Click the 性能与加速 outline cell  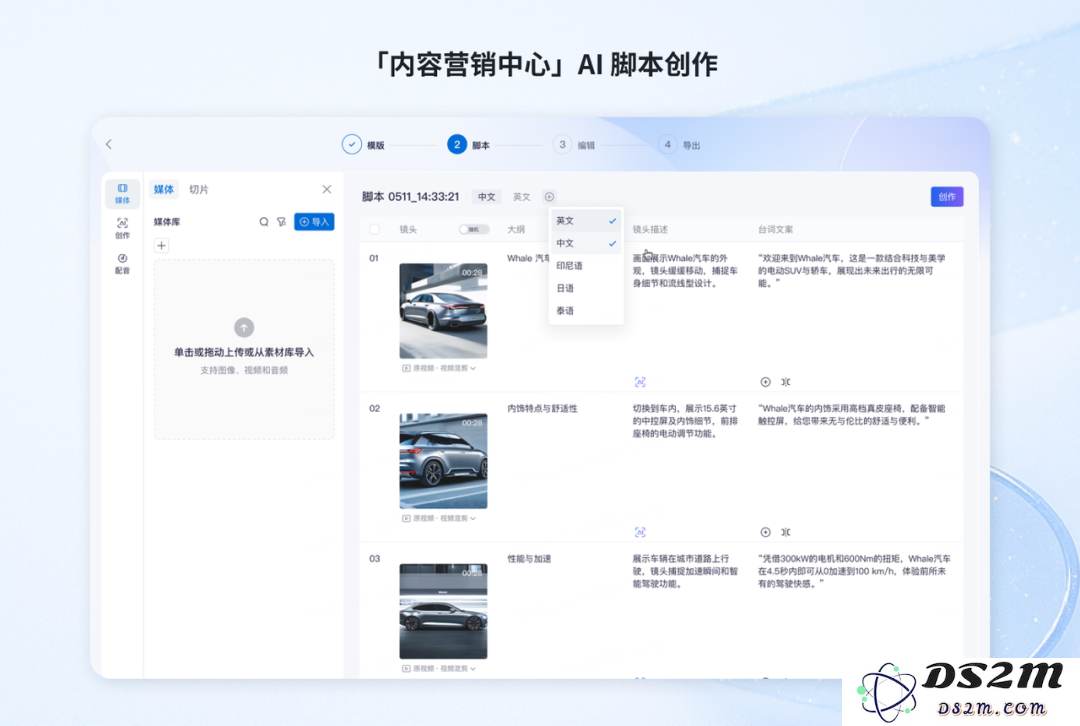[529, 559]
